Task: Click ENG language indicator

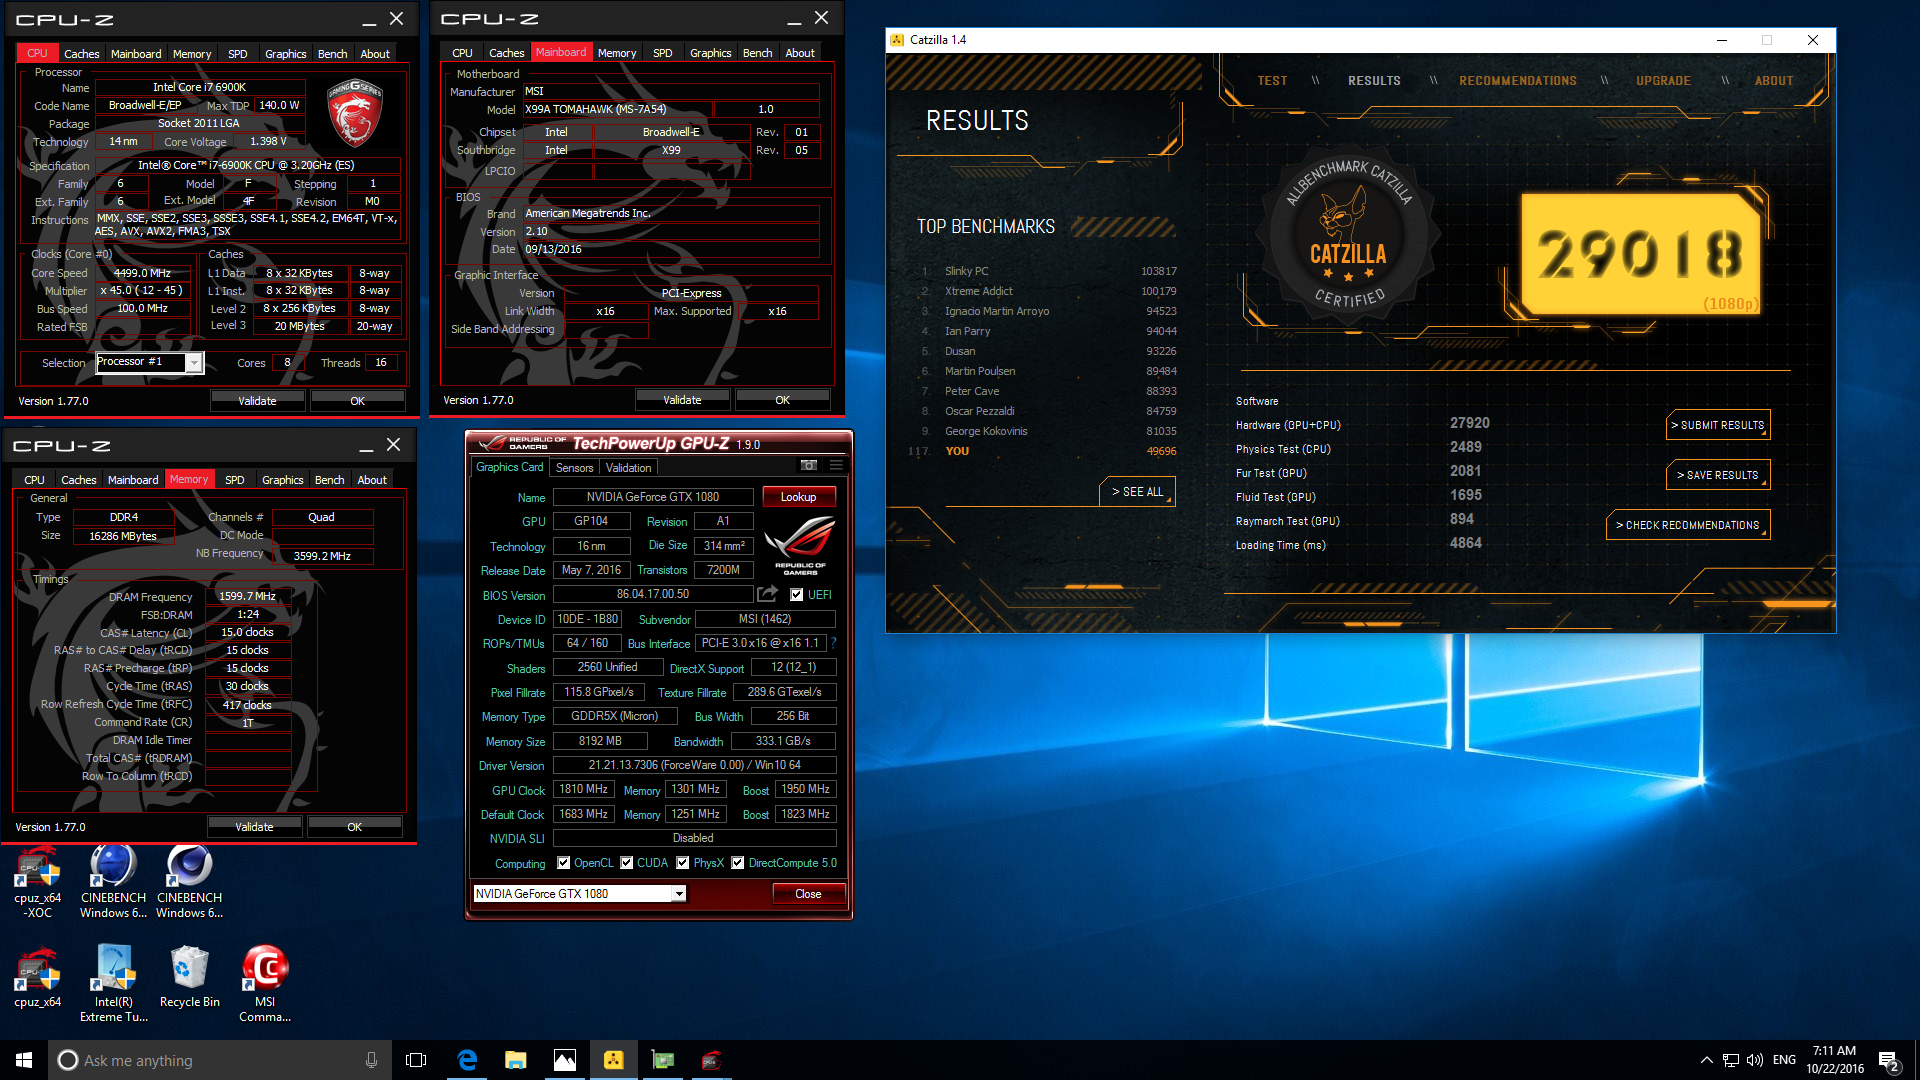Action: pos(1784,1060)
